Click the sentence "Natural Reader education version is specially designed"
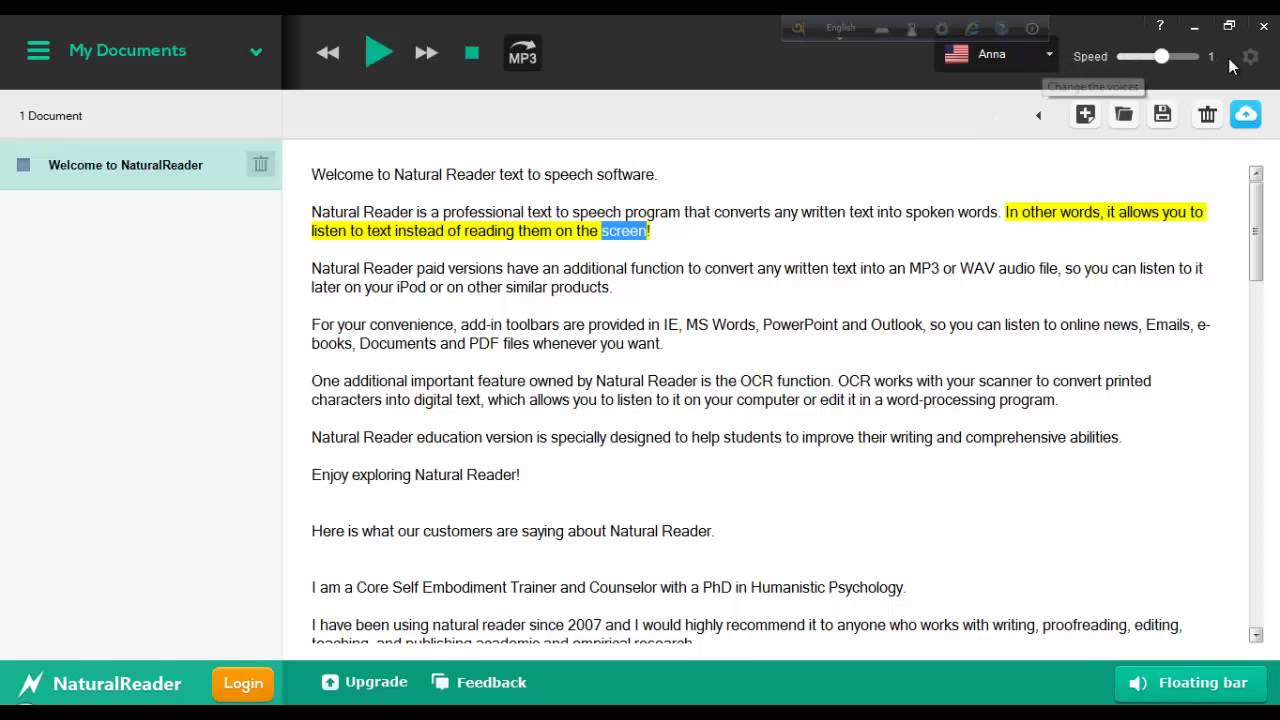 click(716, 437)
